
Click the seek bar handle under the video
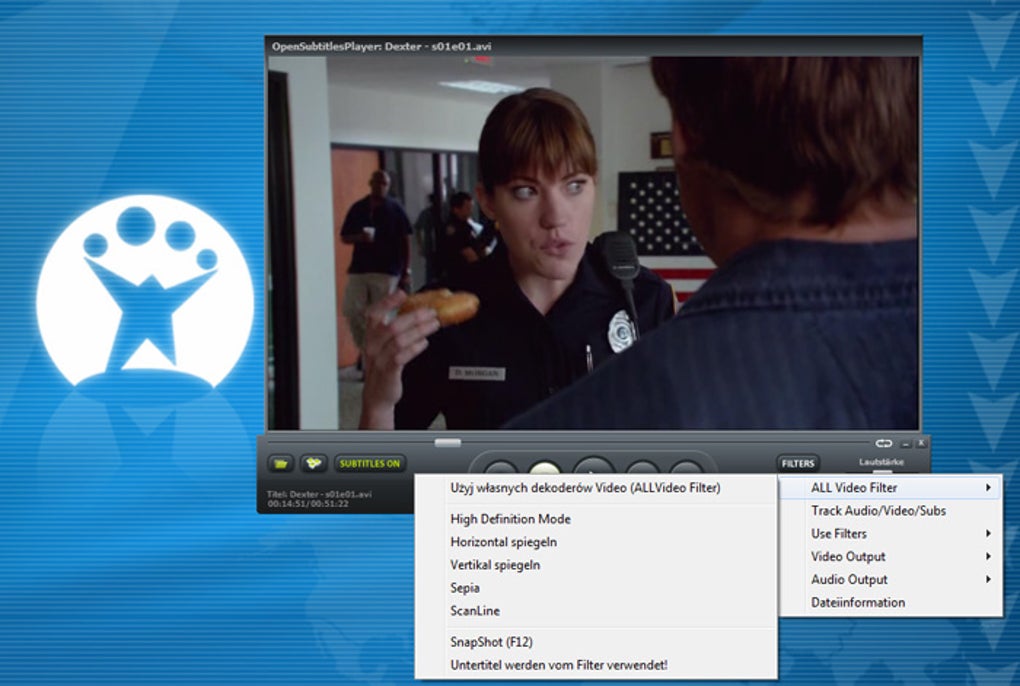tap(448, 443)
